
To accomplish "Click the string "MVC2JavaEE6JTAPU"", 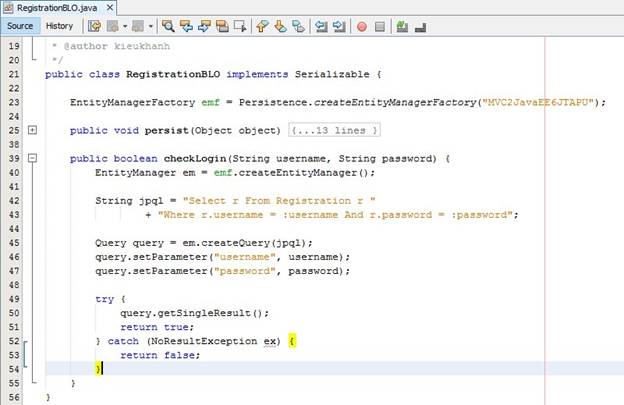I will click(538, 102).
